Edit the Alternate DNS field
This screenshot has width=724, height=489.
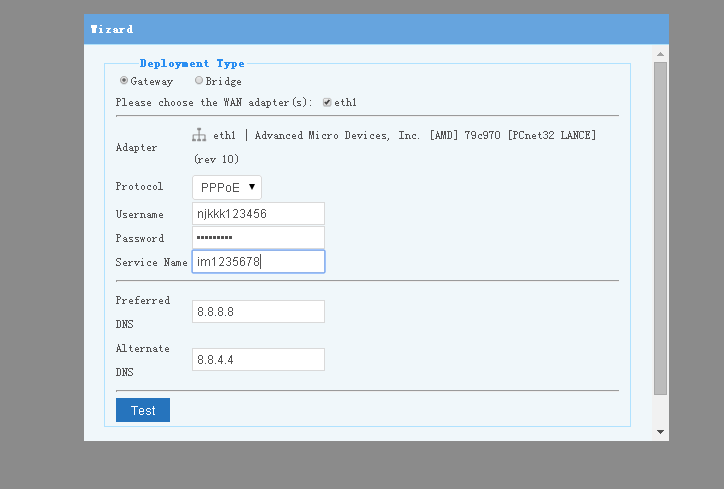coord(258,359)
